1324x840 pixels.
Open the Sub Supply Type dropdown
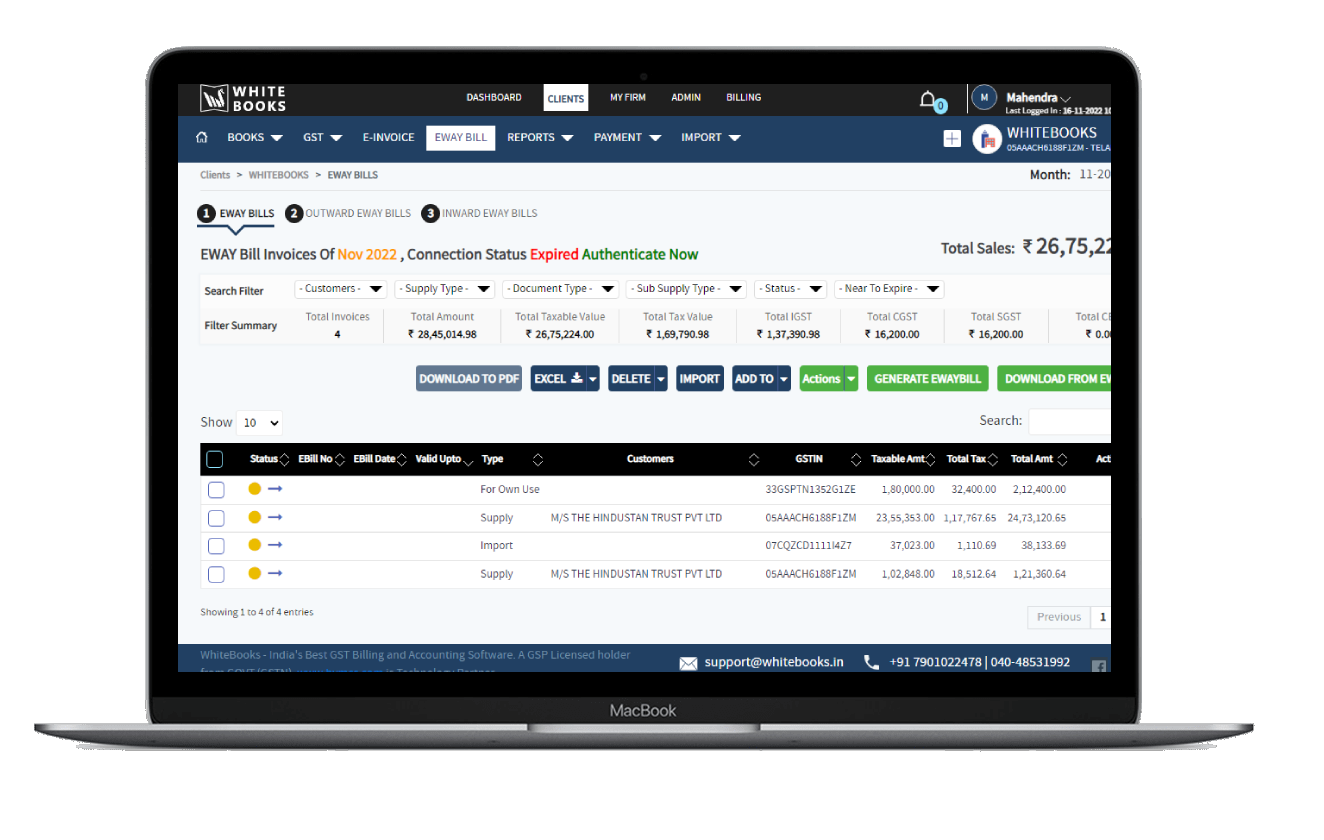(686, 289)
